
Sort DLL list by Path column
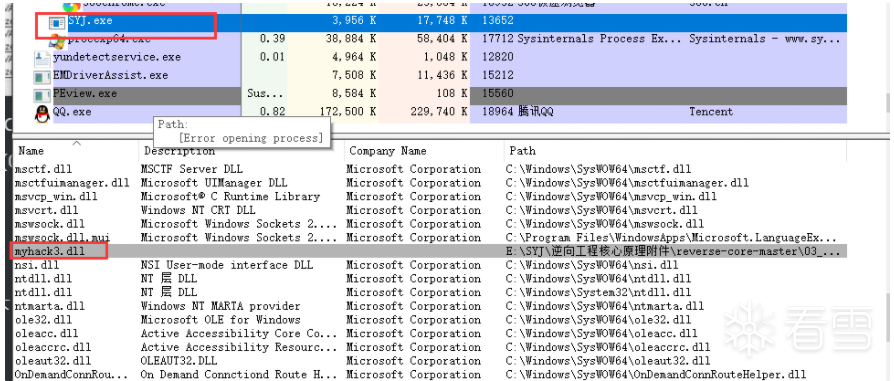point(522,151)
